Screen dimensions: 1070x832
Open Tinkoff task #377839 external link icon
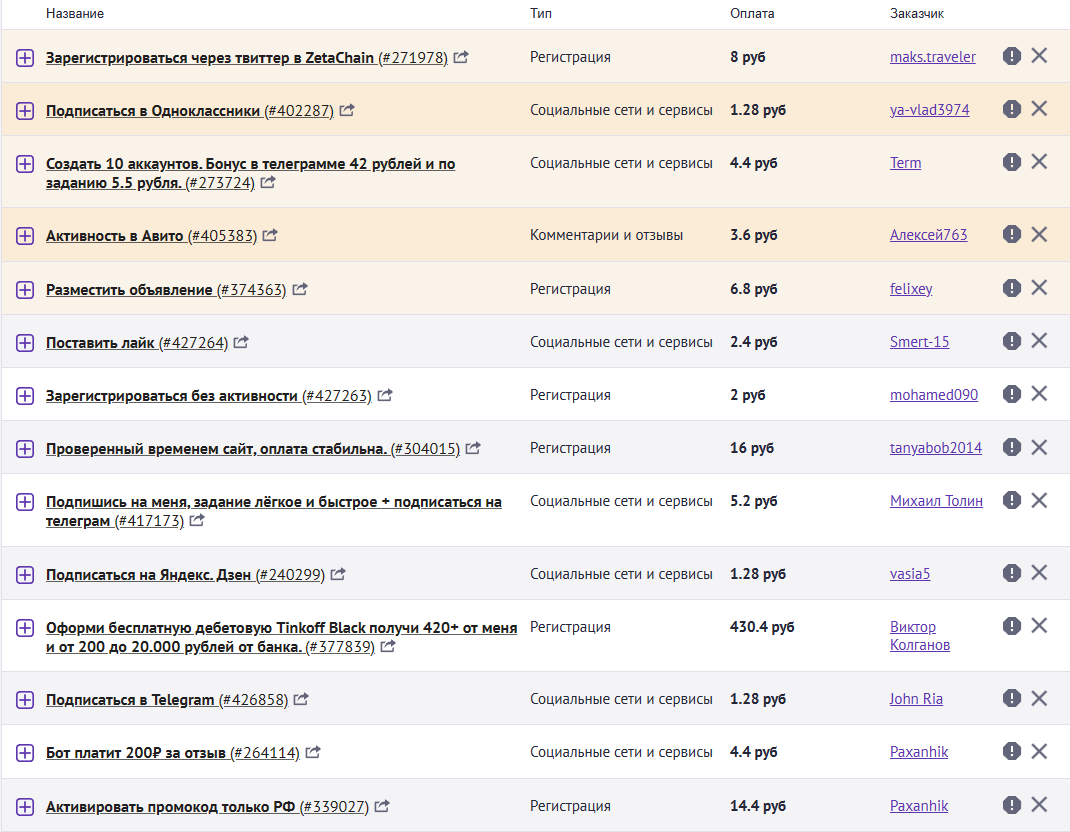click(x=388, y=646)
